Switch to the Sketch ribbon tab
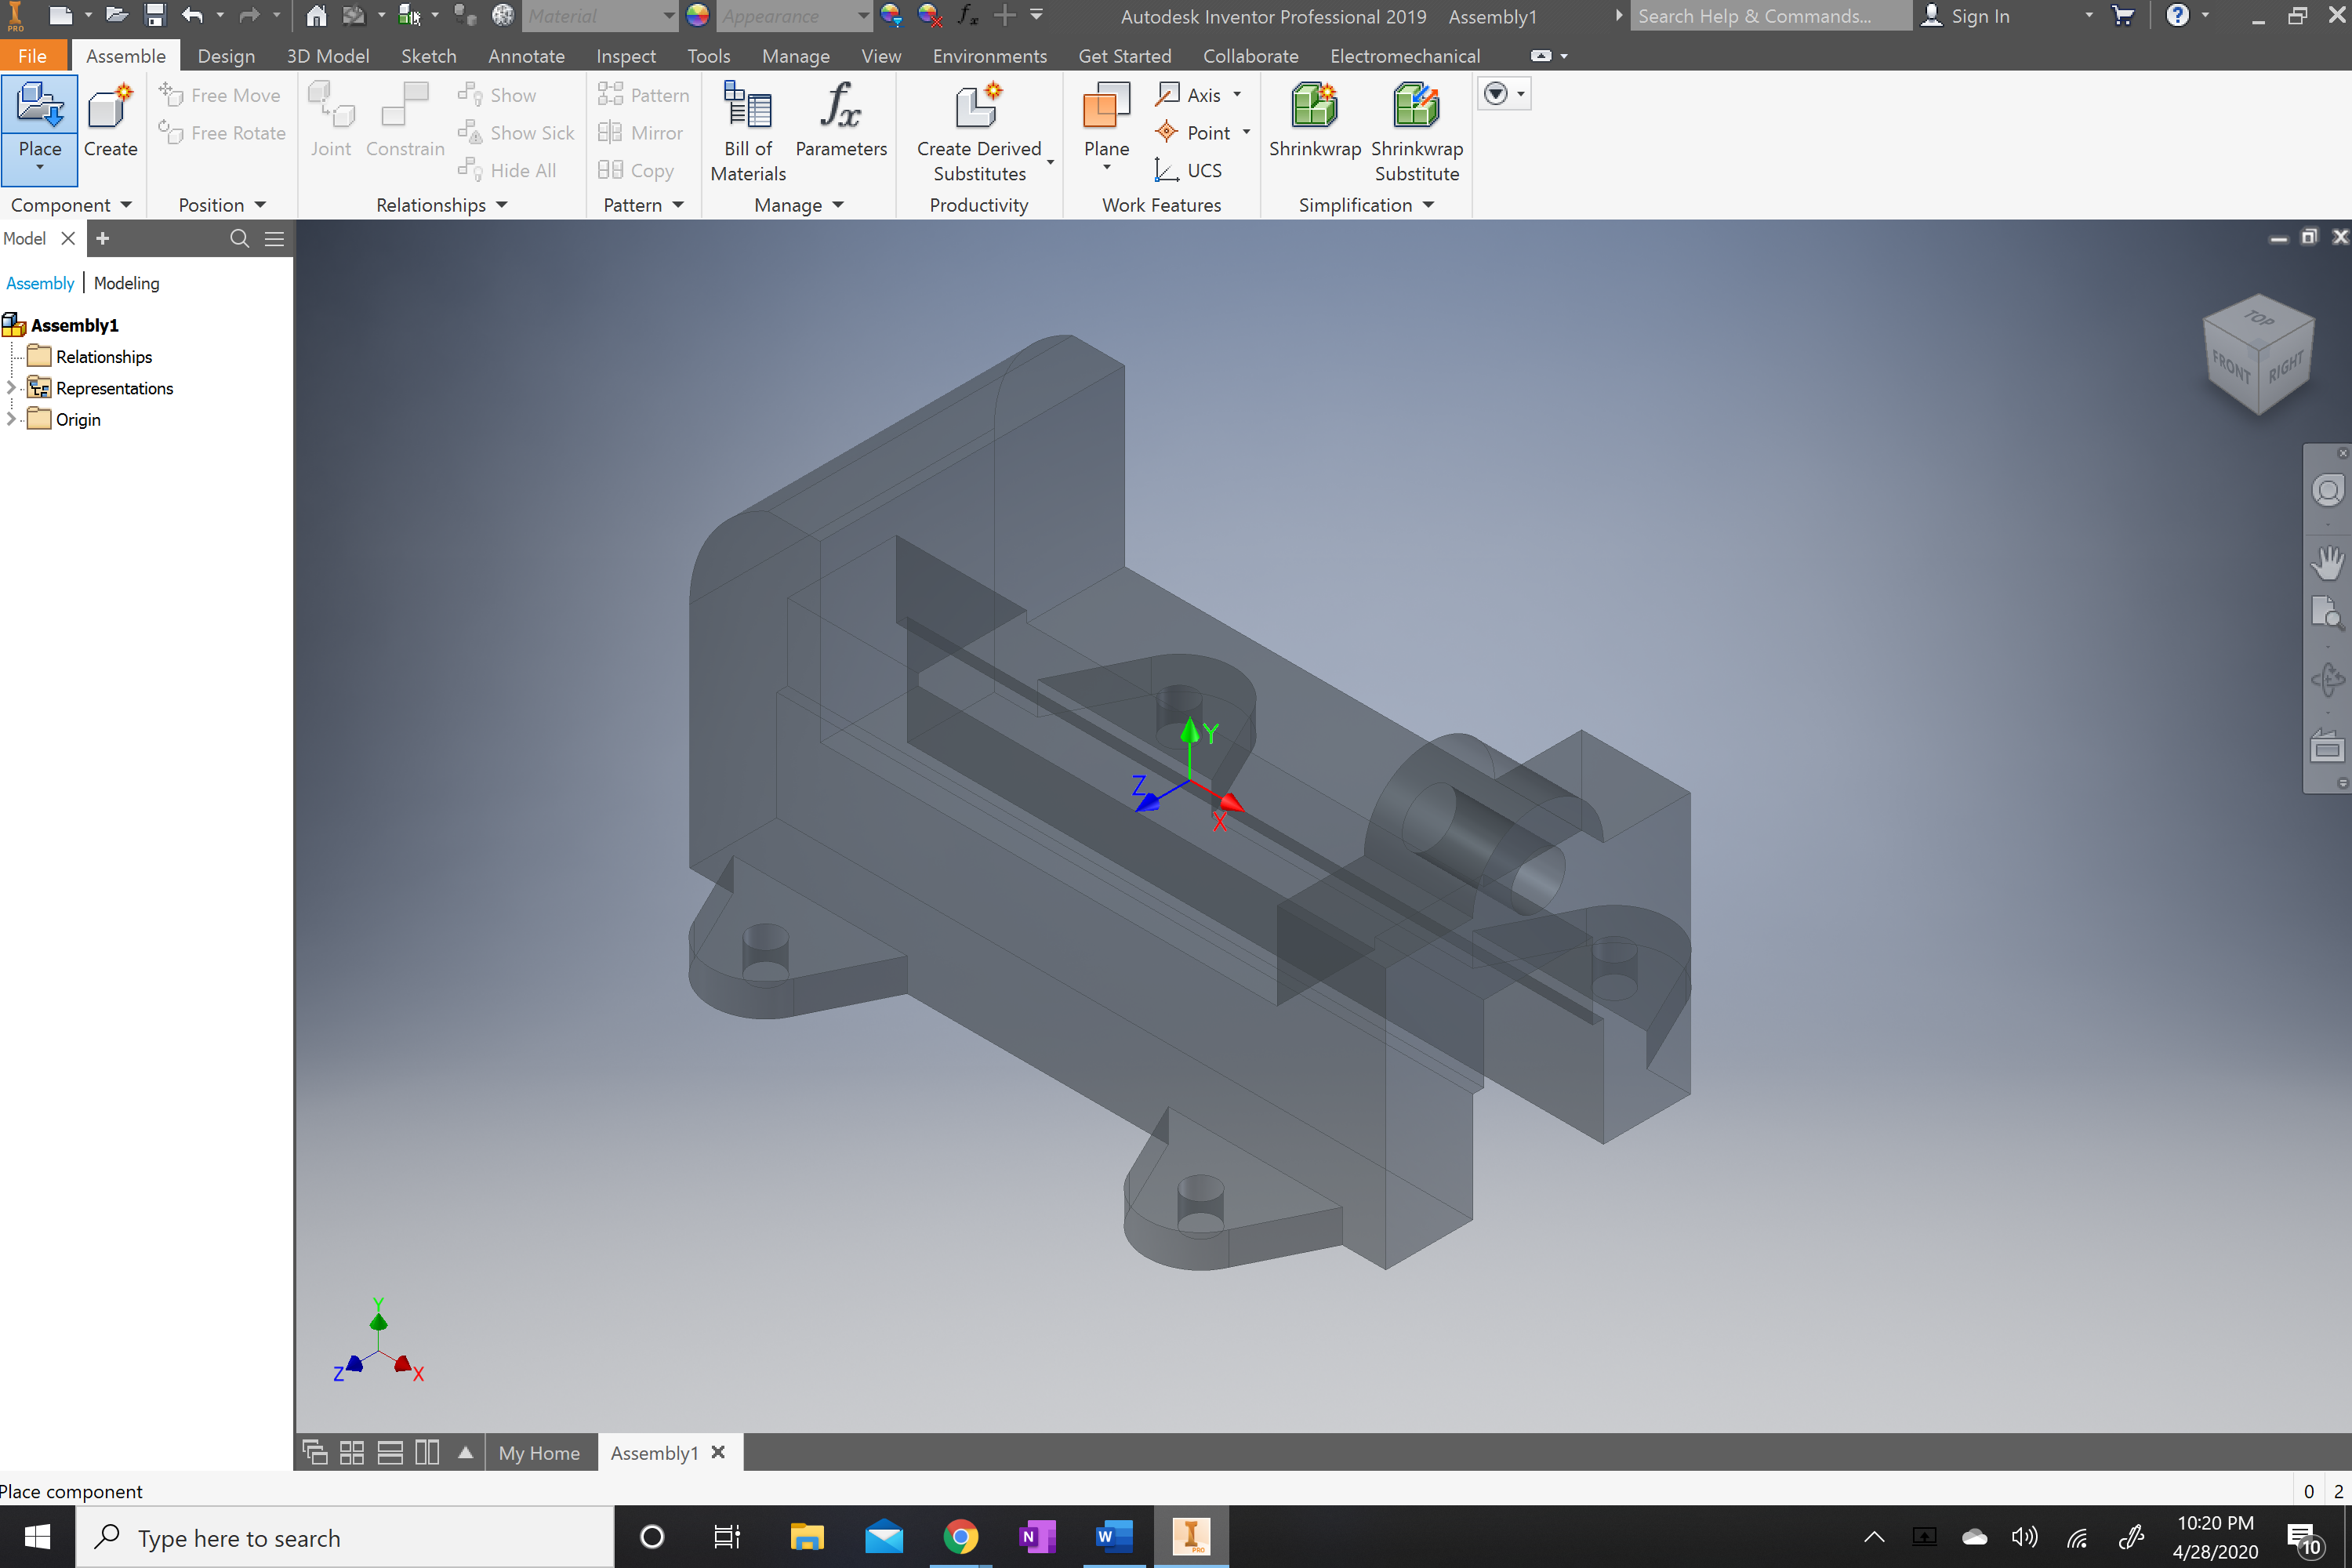 [x=429, y=56]
